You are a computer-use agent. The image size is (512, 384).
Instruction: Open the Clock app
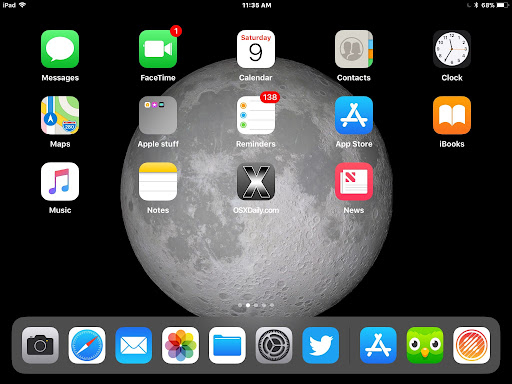pyautogui.click(x=452, y=49)
